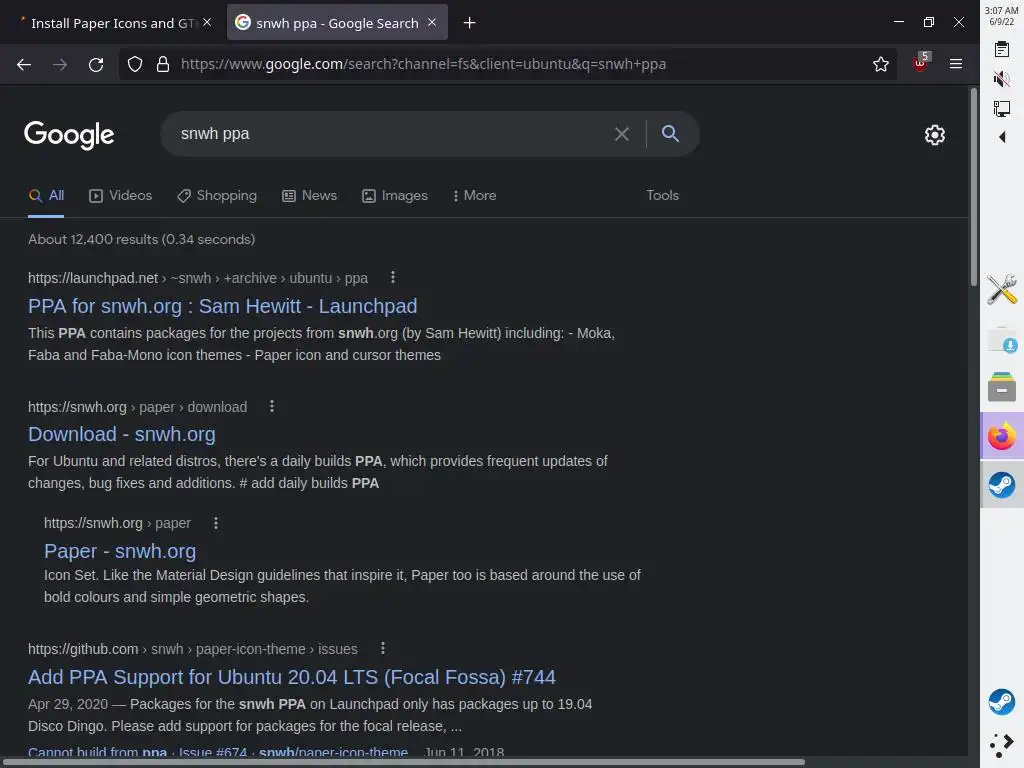Open options menu for launchpad.net result

392,278
